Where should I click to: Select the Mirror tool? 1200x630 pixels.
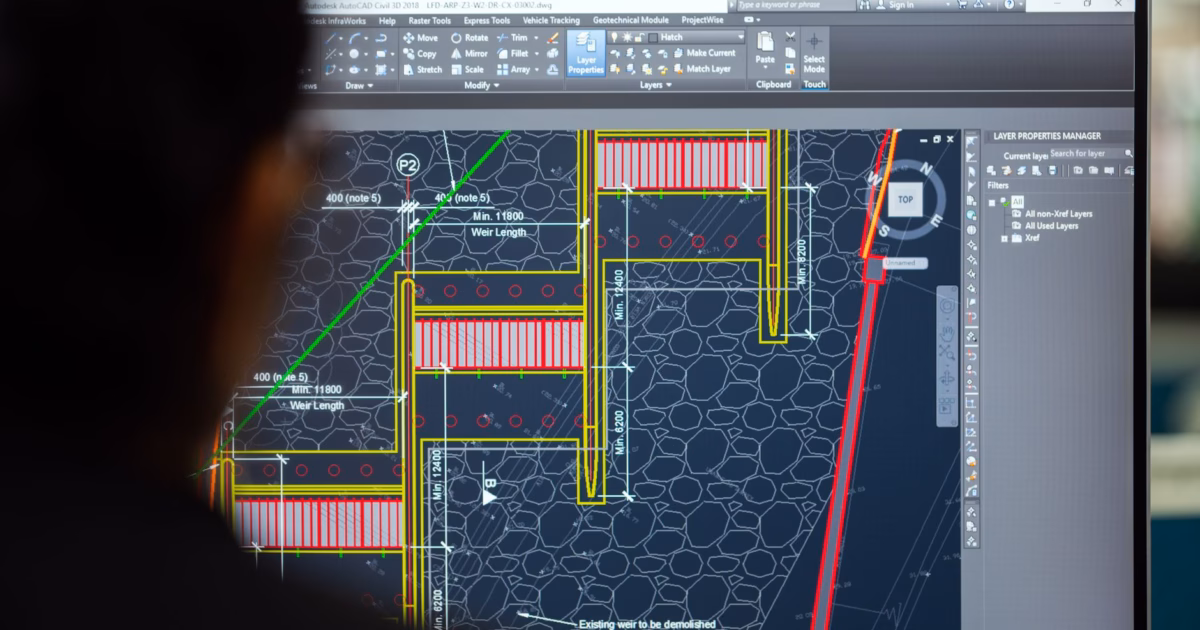(470, 53)
